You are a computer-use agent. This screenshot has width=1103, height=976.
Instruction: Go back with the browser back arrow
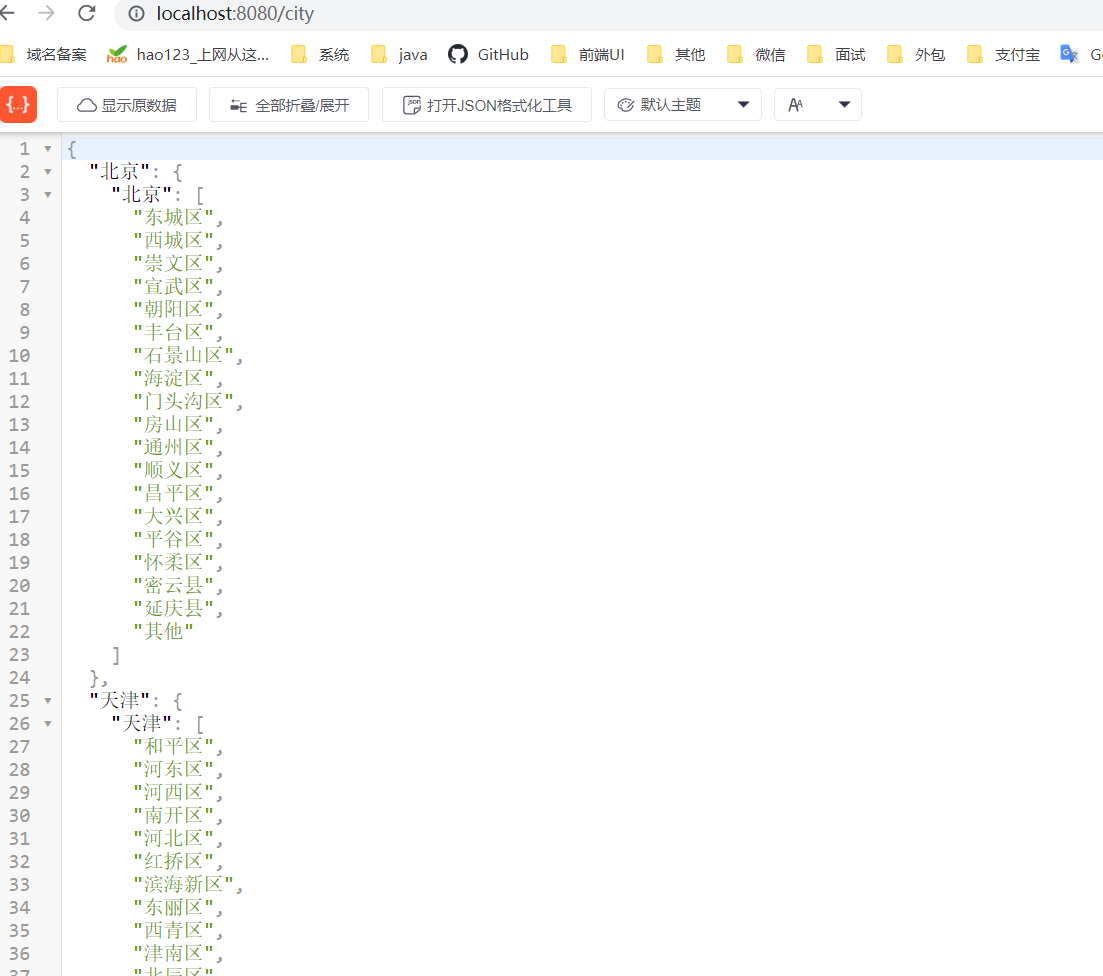8,13
